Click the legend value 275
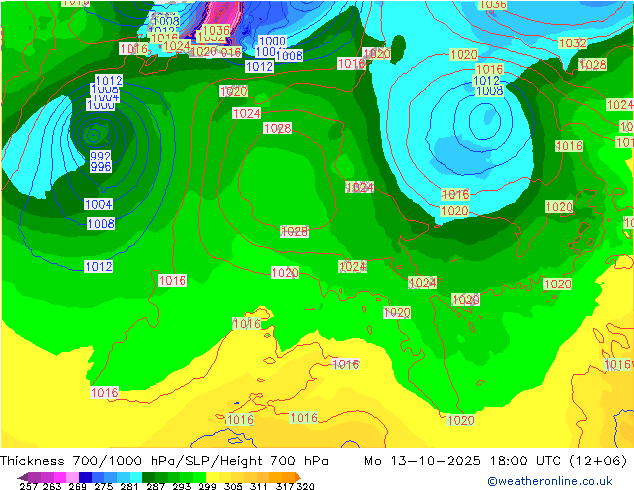 click(x=104, y=486)
